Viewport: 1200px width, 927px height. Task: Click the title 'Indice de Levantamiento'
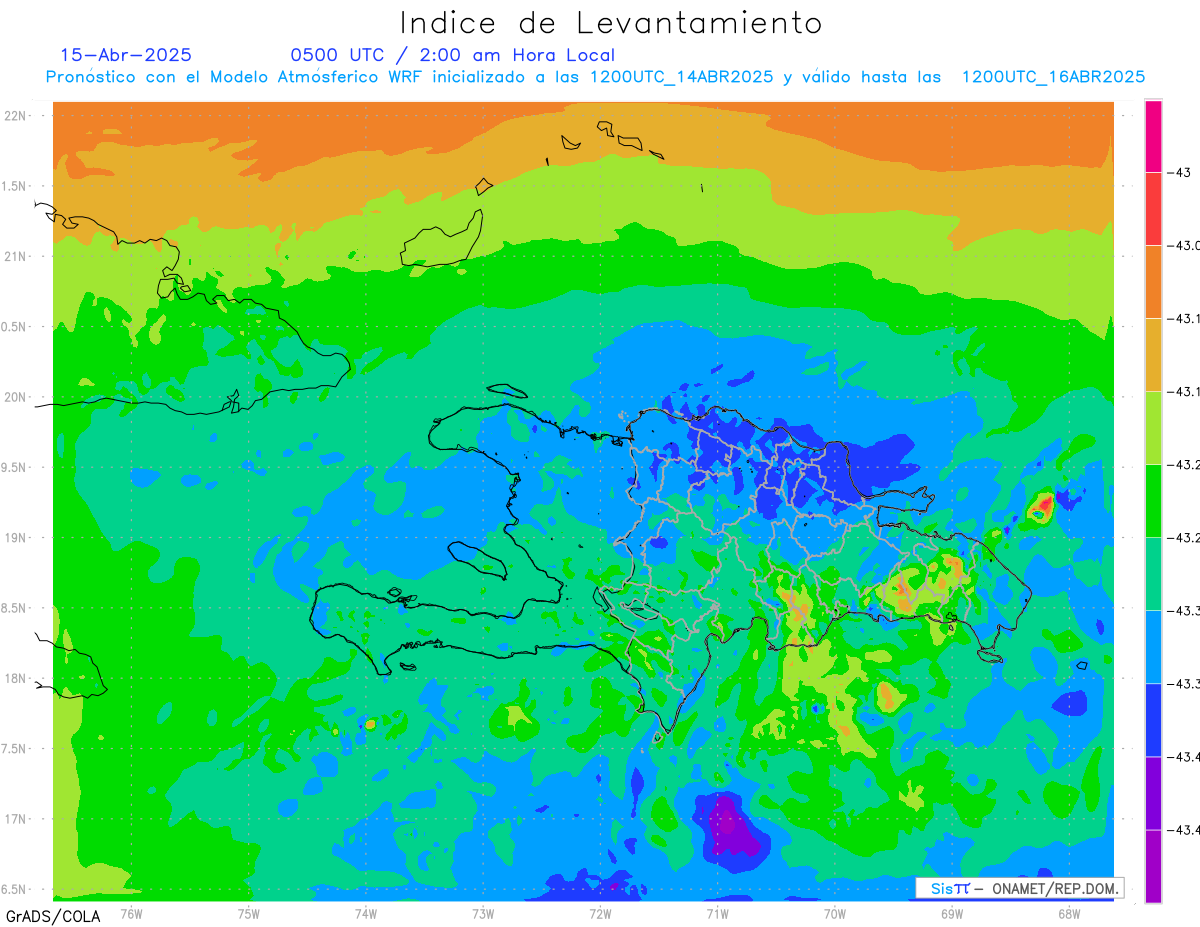point(611,22)
